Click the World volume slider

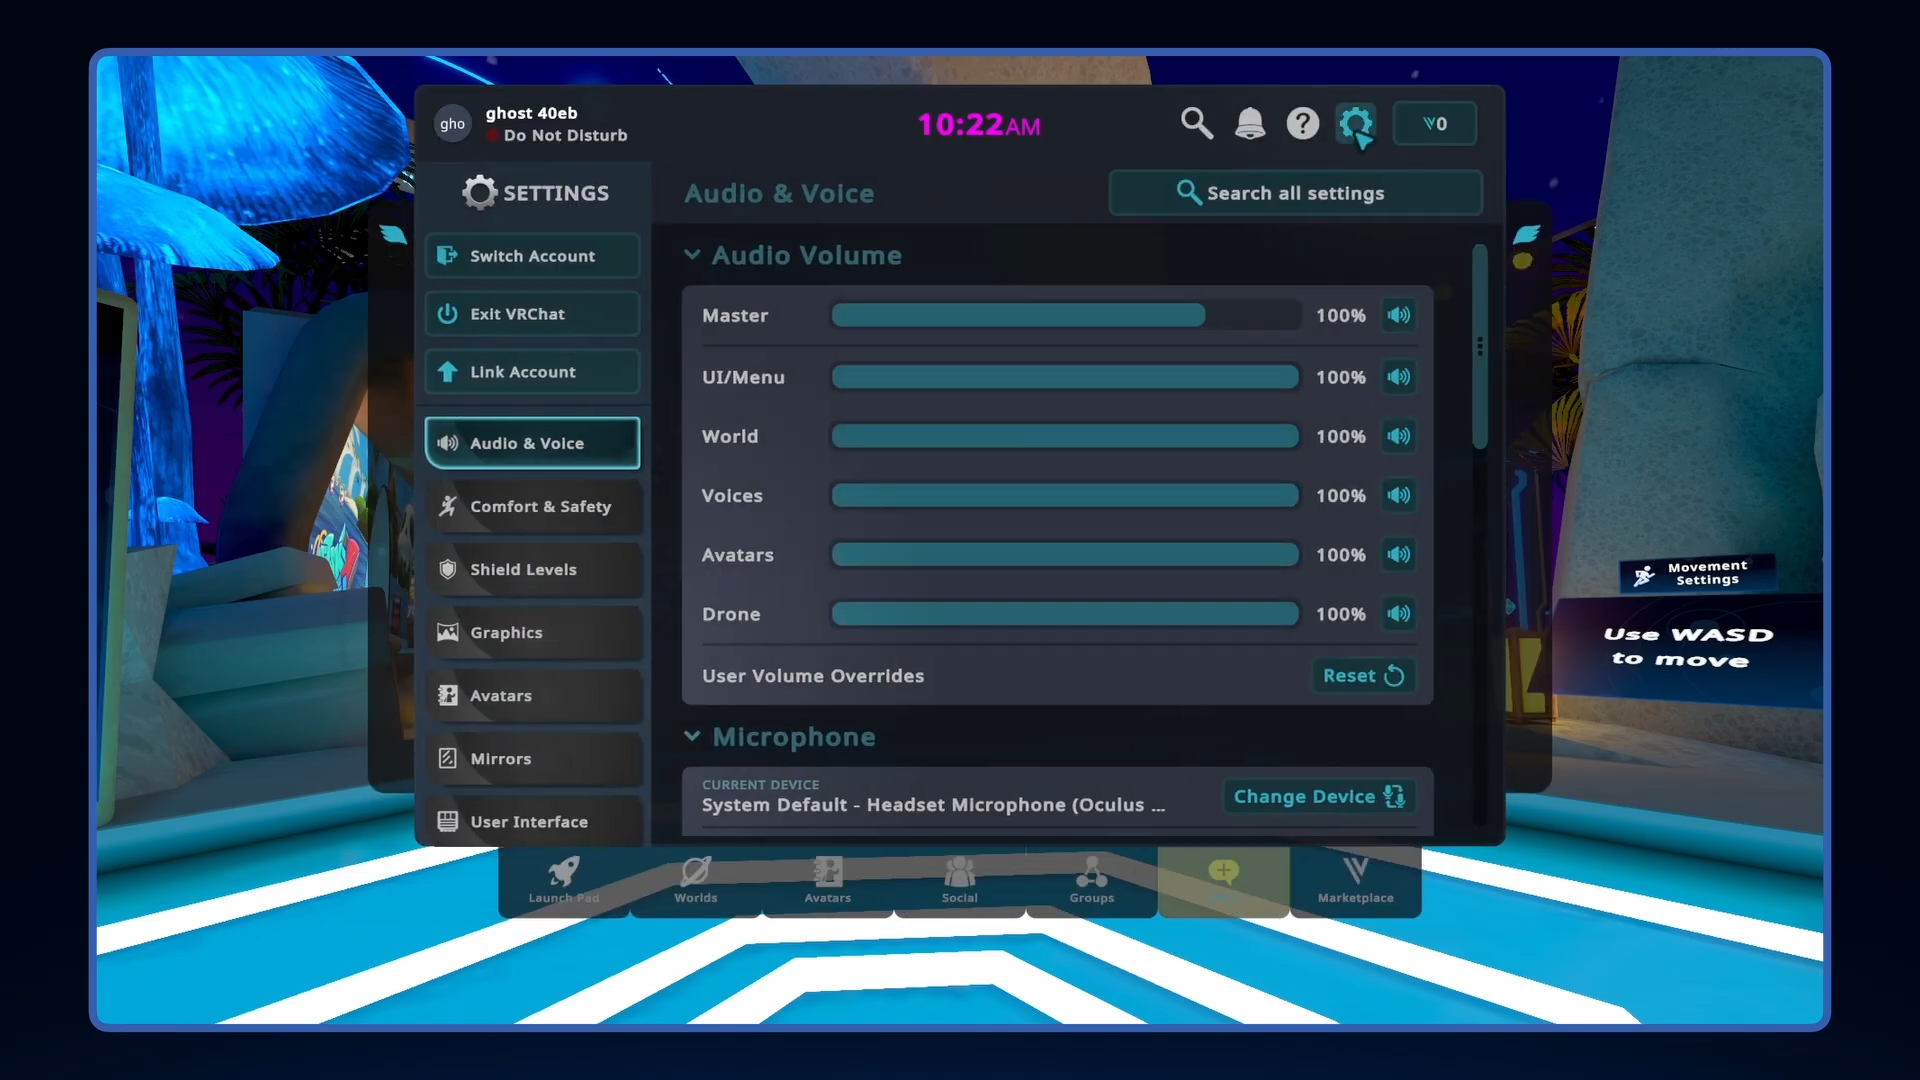pyautogui.click(x=1065, y=436)
